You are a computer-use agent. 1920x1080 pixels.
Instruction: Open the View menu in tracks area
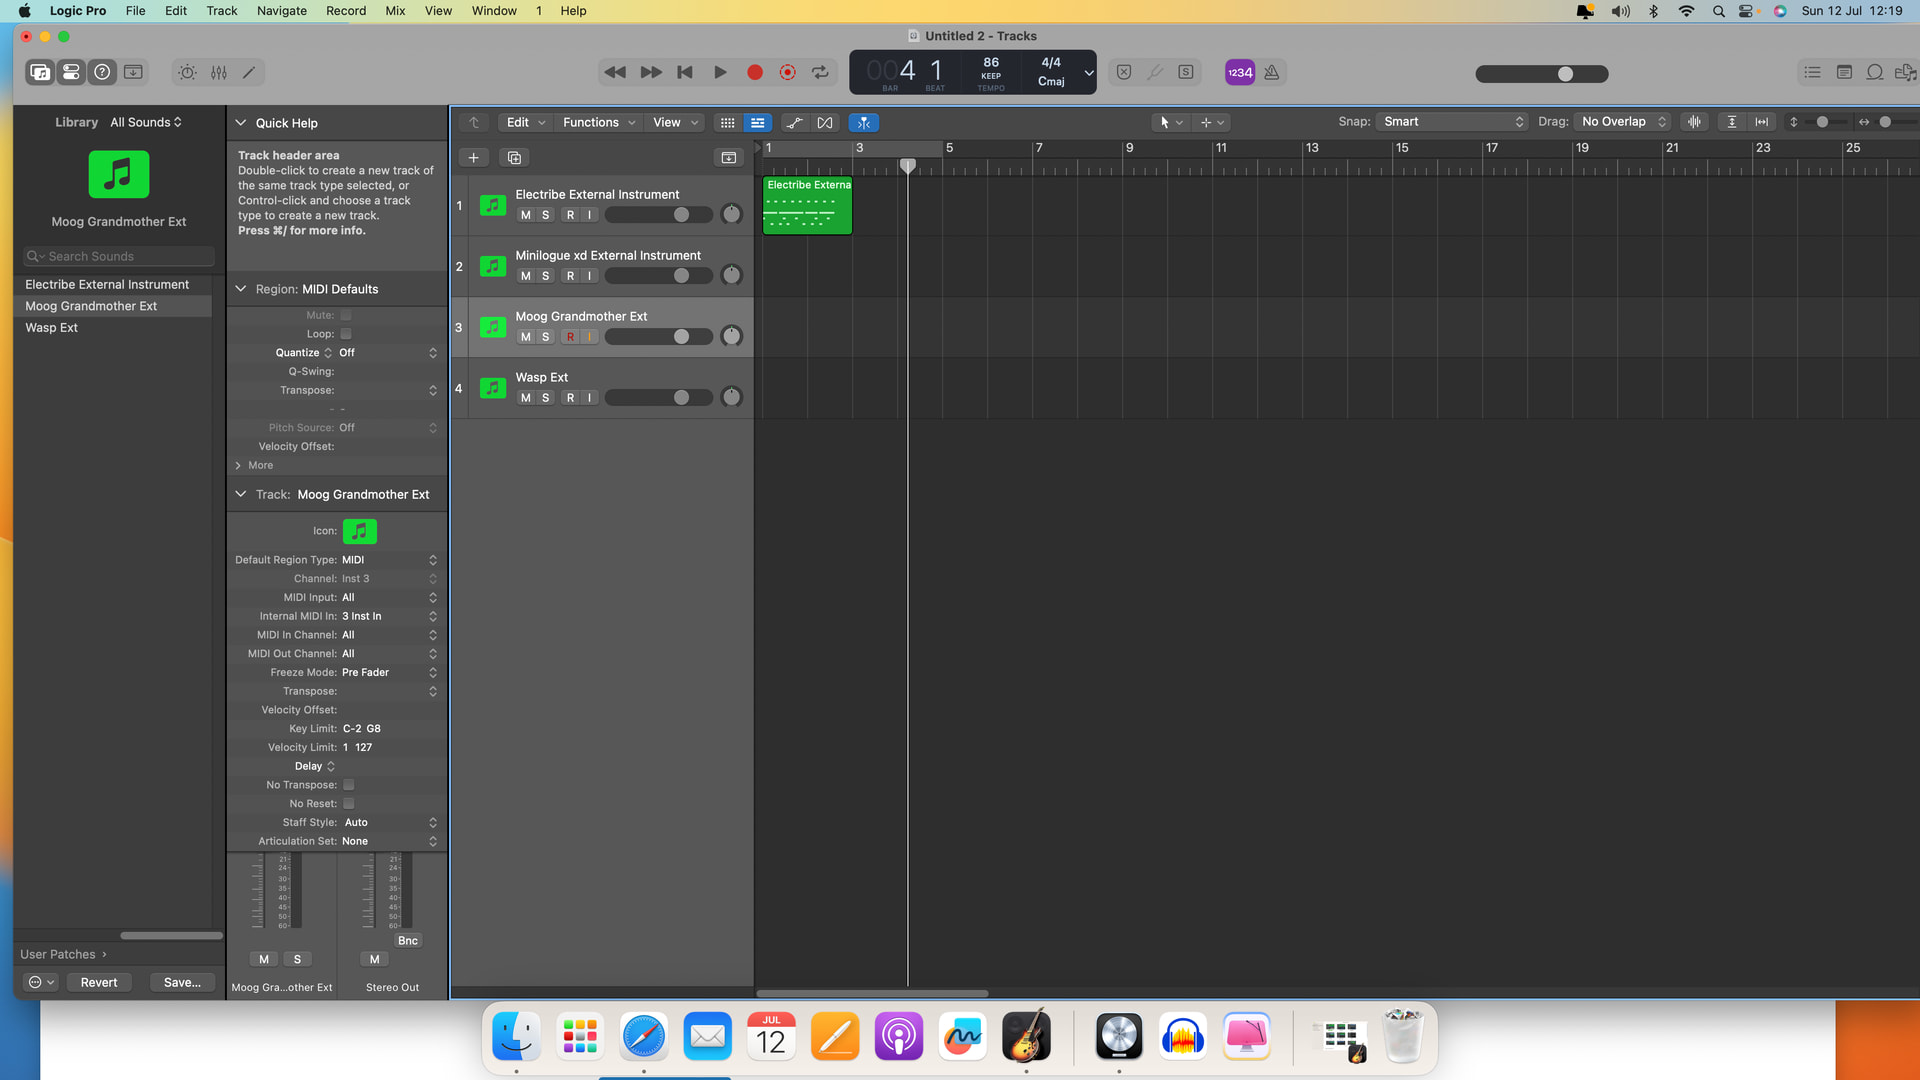[x=675, y=123]
